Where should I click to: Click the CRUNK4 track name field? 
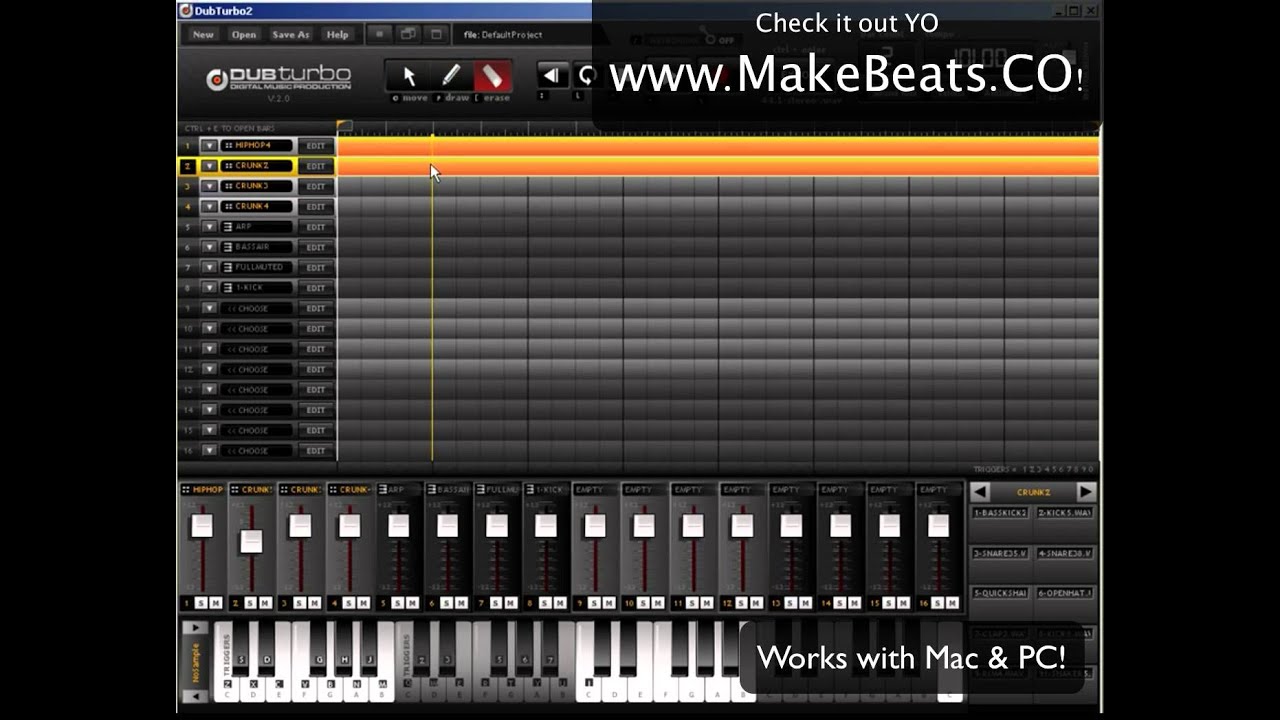[258, 207]
